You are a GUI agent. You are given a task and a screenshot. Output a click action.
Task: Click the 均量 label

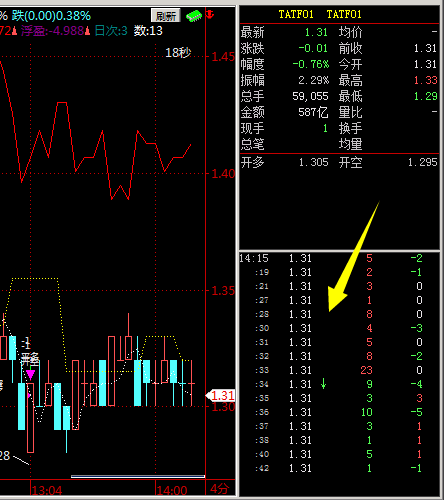tap(350, 144)
